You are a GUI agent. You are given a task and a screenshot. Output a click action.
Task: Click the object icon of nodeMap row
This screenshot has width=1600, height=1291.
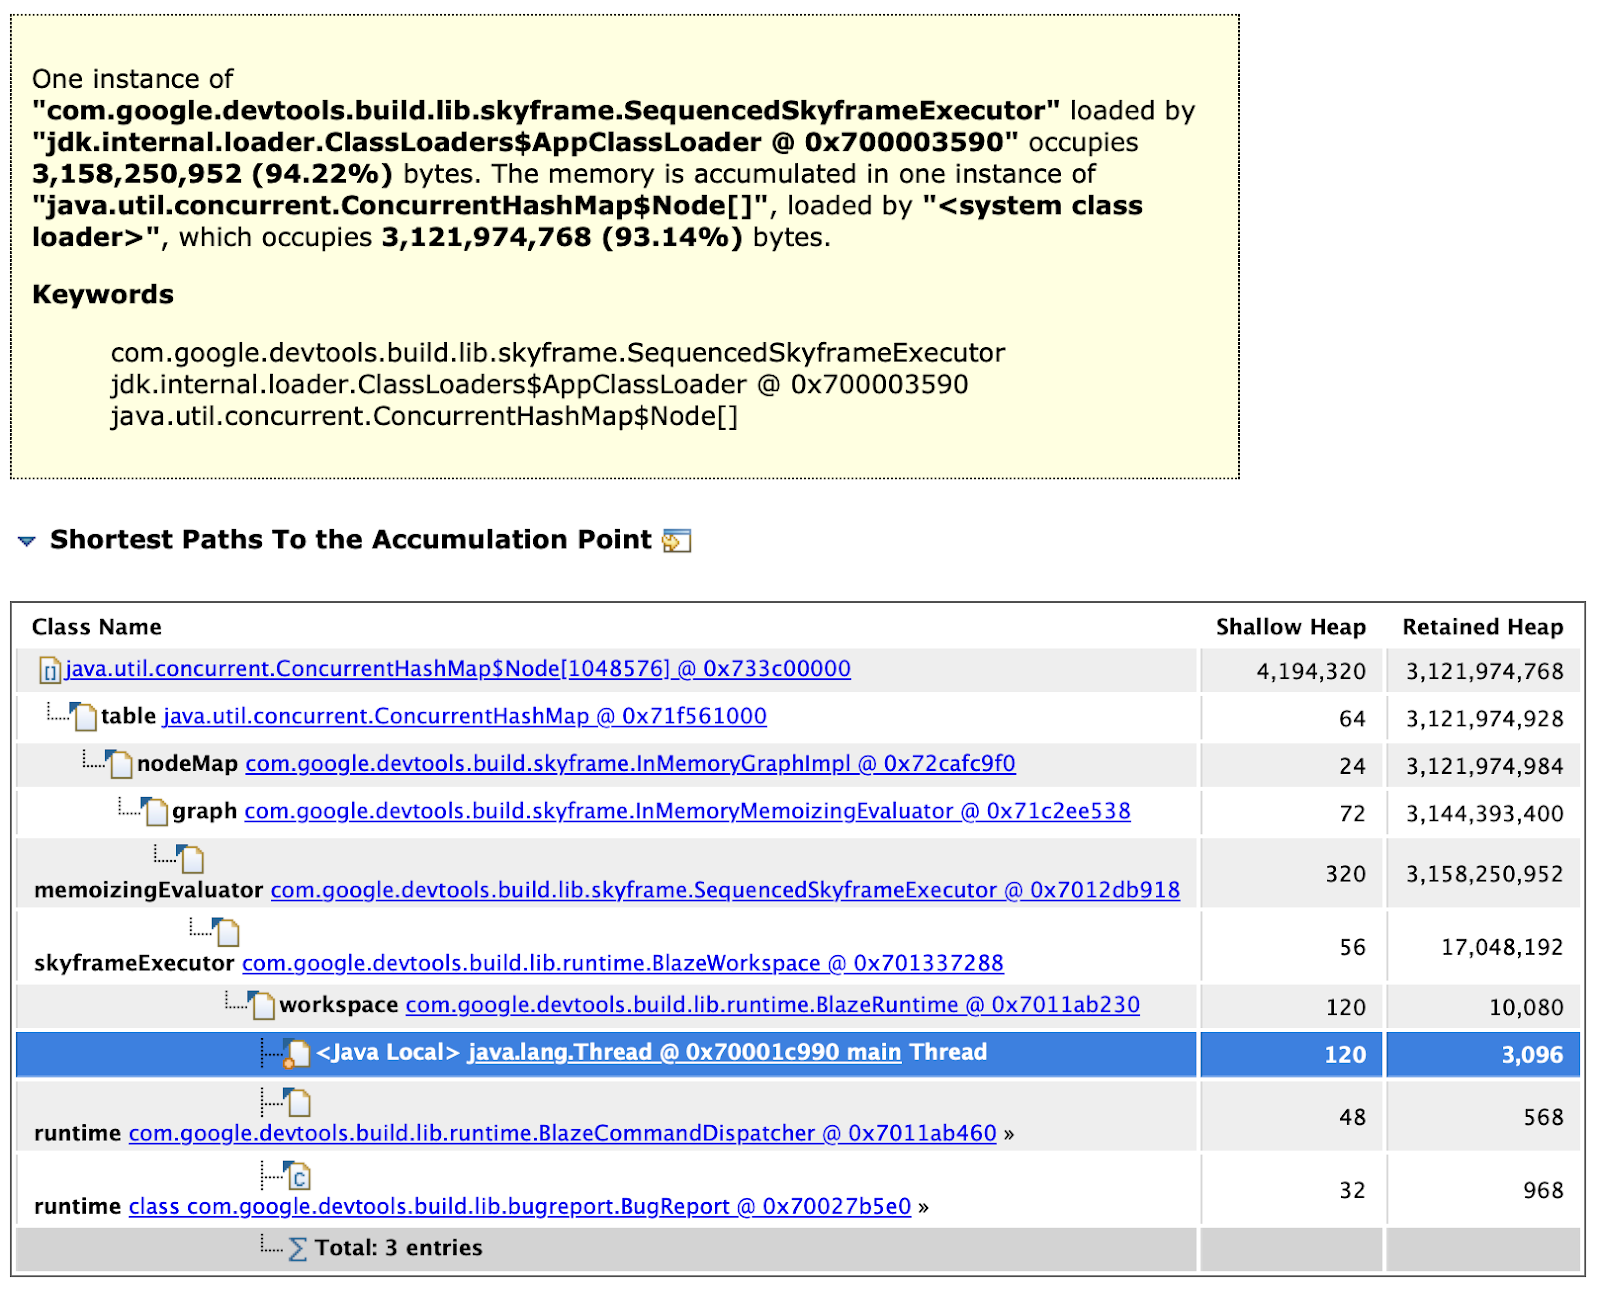click(x=119, y=763)
